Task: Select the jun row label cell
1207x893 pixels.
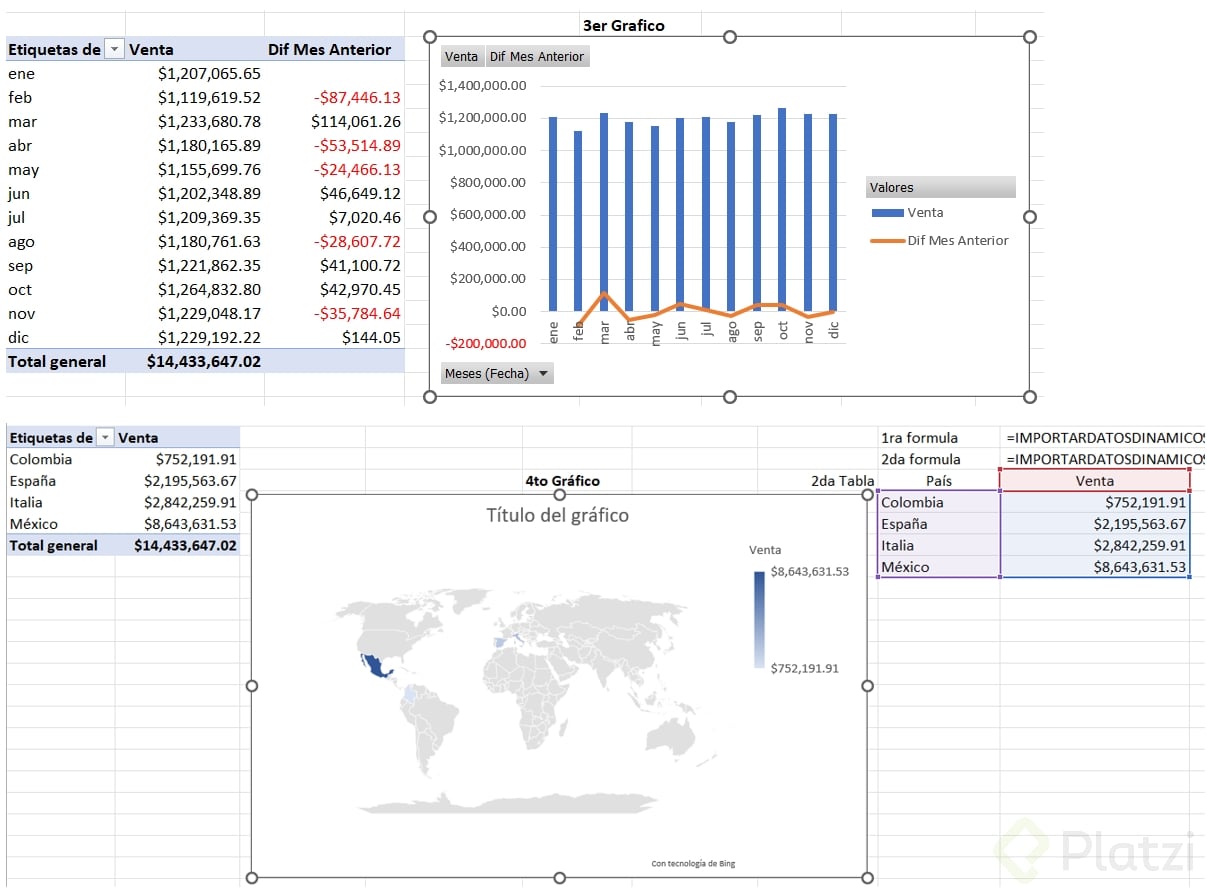Action: click(x=66, y=193)
